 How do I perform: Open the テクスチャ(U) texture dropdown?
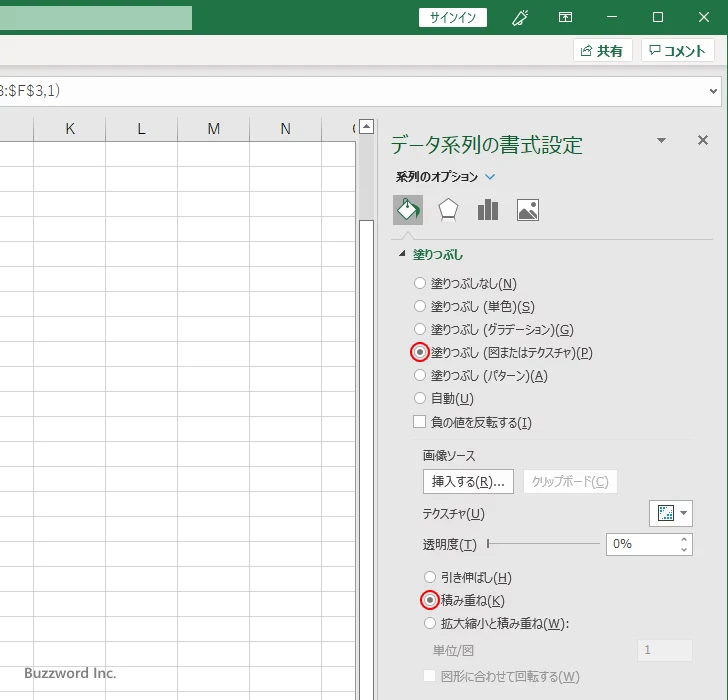coord(670,513)
